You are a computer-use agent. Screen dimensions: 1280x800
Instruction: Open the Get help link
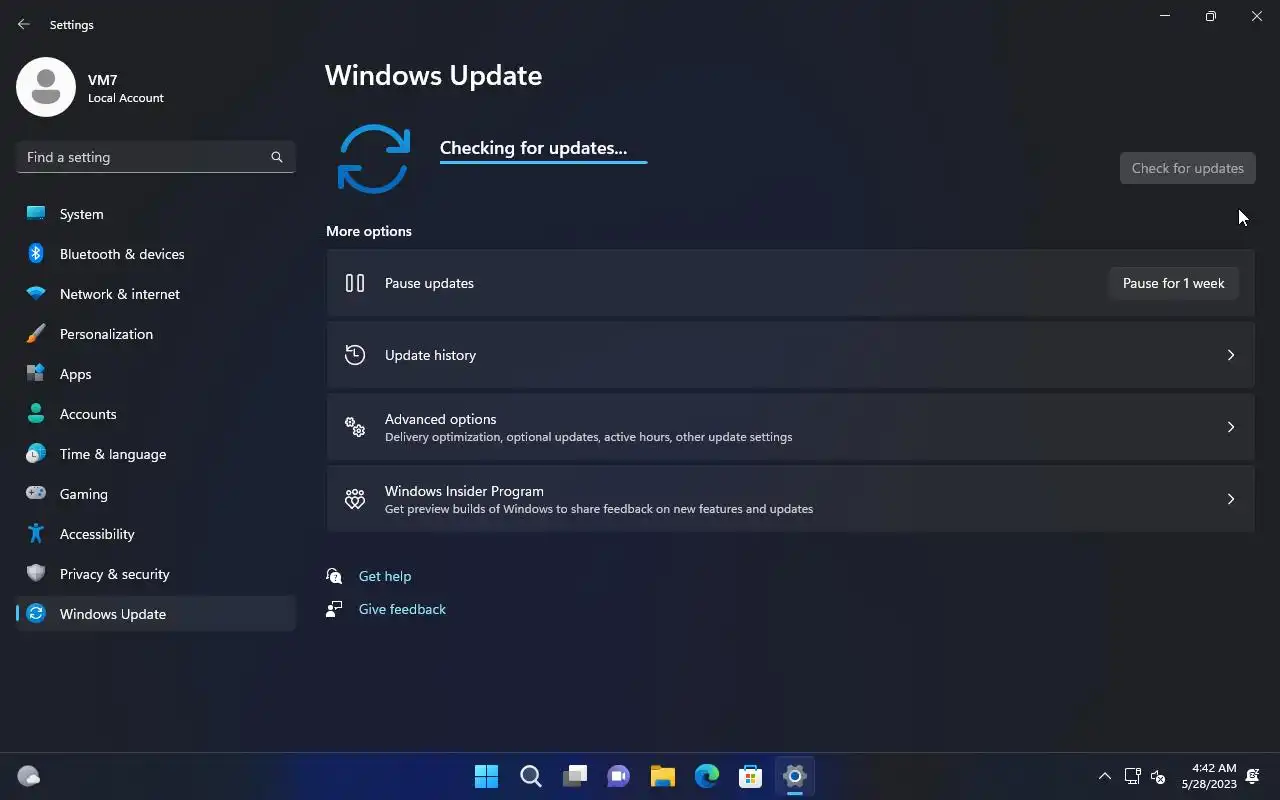pos(385,576)
